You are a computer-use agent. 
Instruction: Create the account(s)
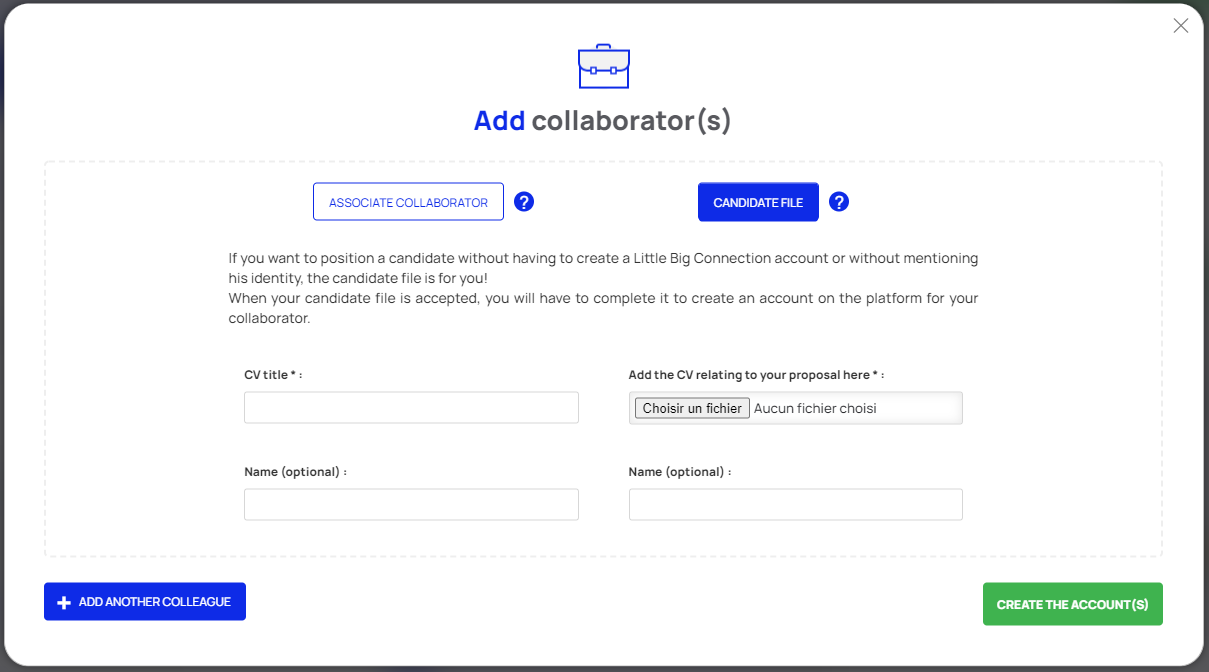click(1072, 604)
